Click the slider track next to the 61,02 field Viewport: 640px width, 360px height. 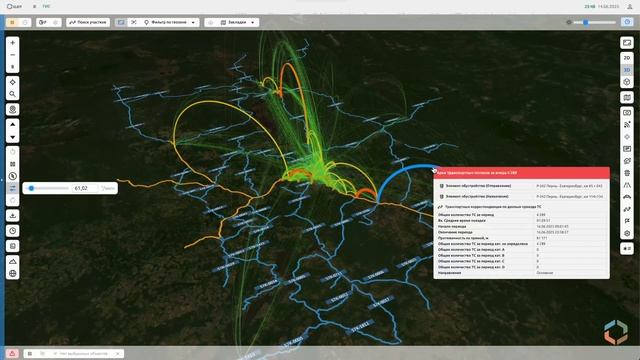click(x=49, y=188)
